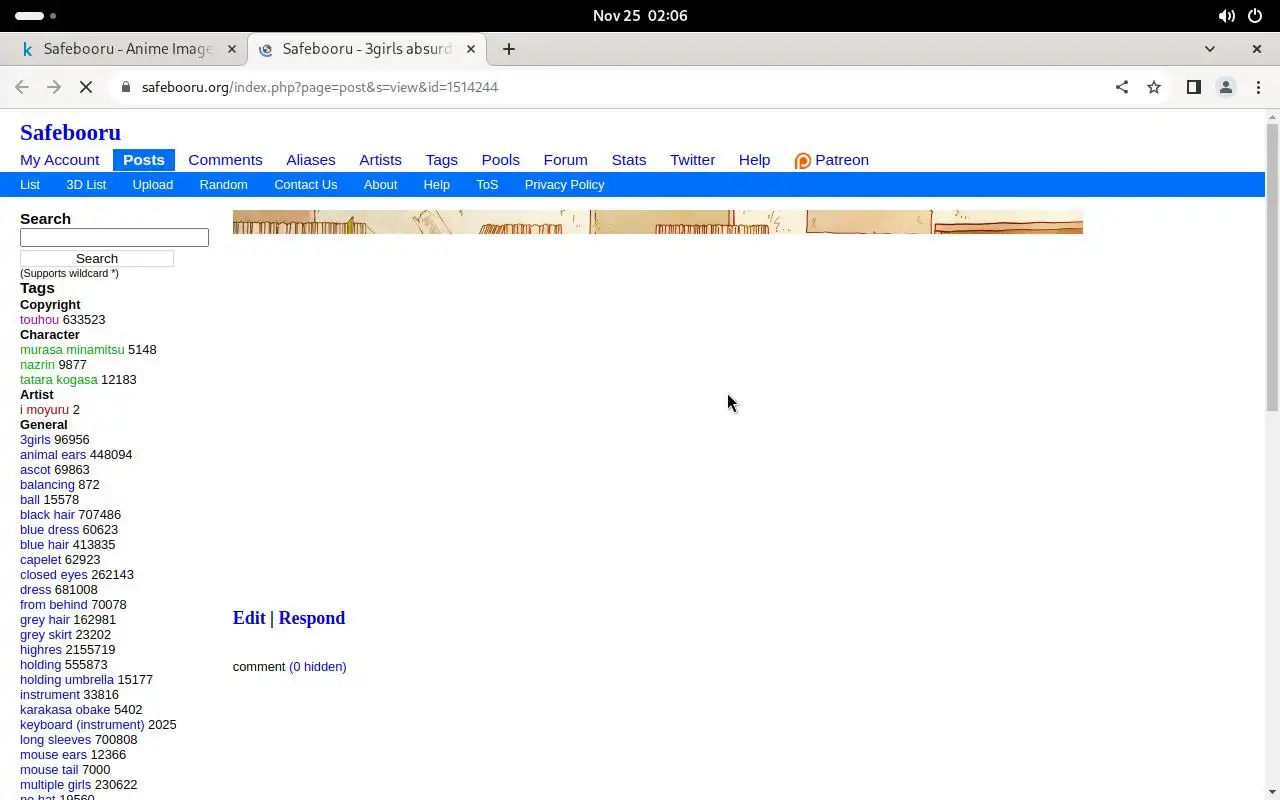1280x800 pixels.
Task: Toggle the browser side panel
Action: pos(1193,87)
